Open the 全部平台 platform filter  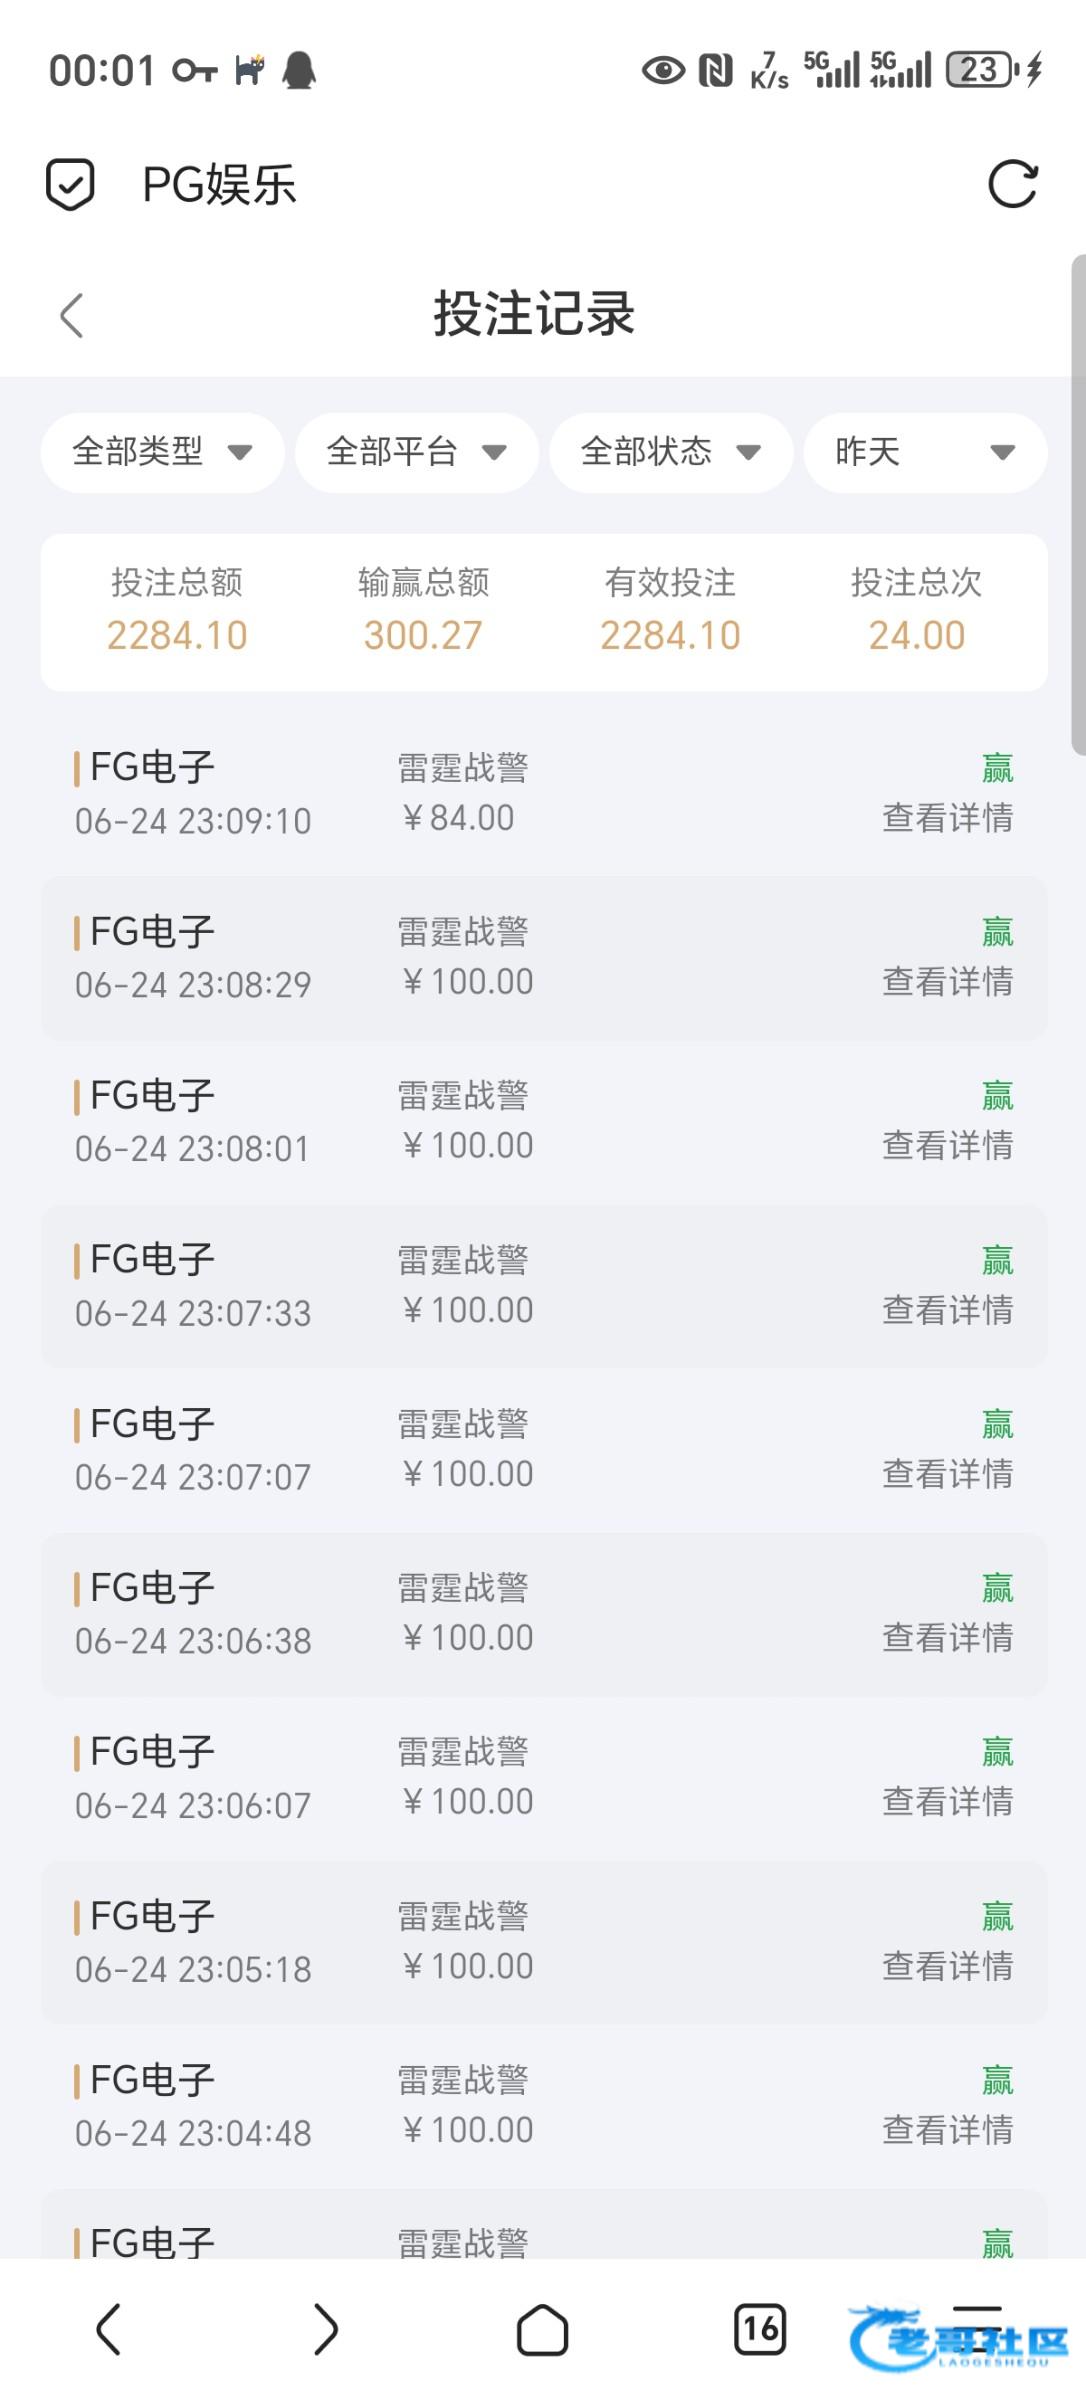click(x=416, y=452)
